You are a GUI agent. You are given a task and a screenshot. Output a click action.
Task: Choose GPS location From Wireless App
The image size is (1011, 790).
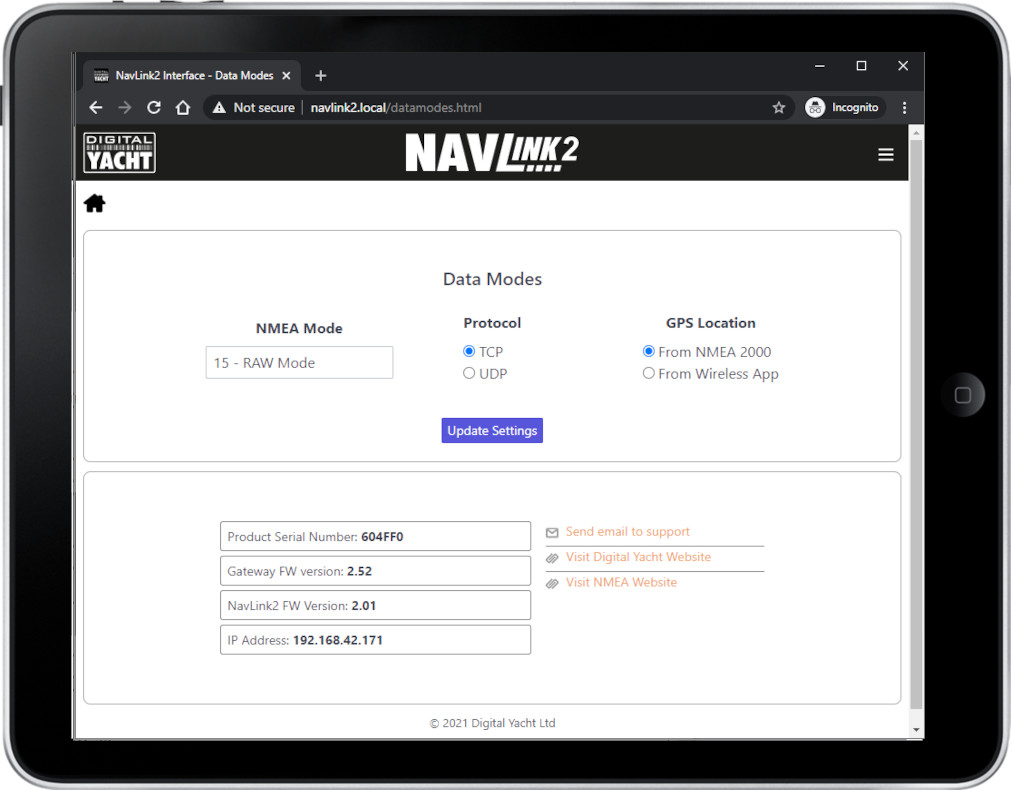[649, 374]
